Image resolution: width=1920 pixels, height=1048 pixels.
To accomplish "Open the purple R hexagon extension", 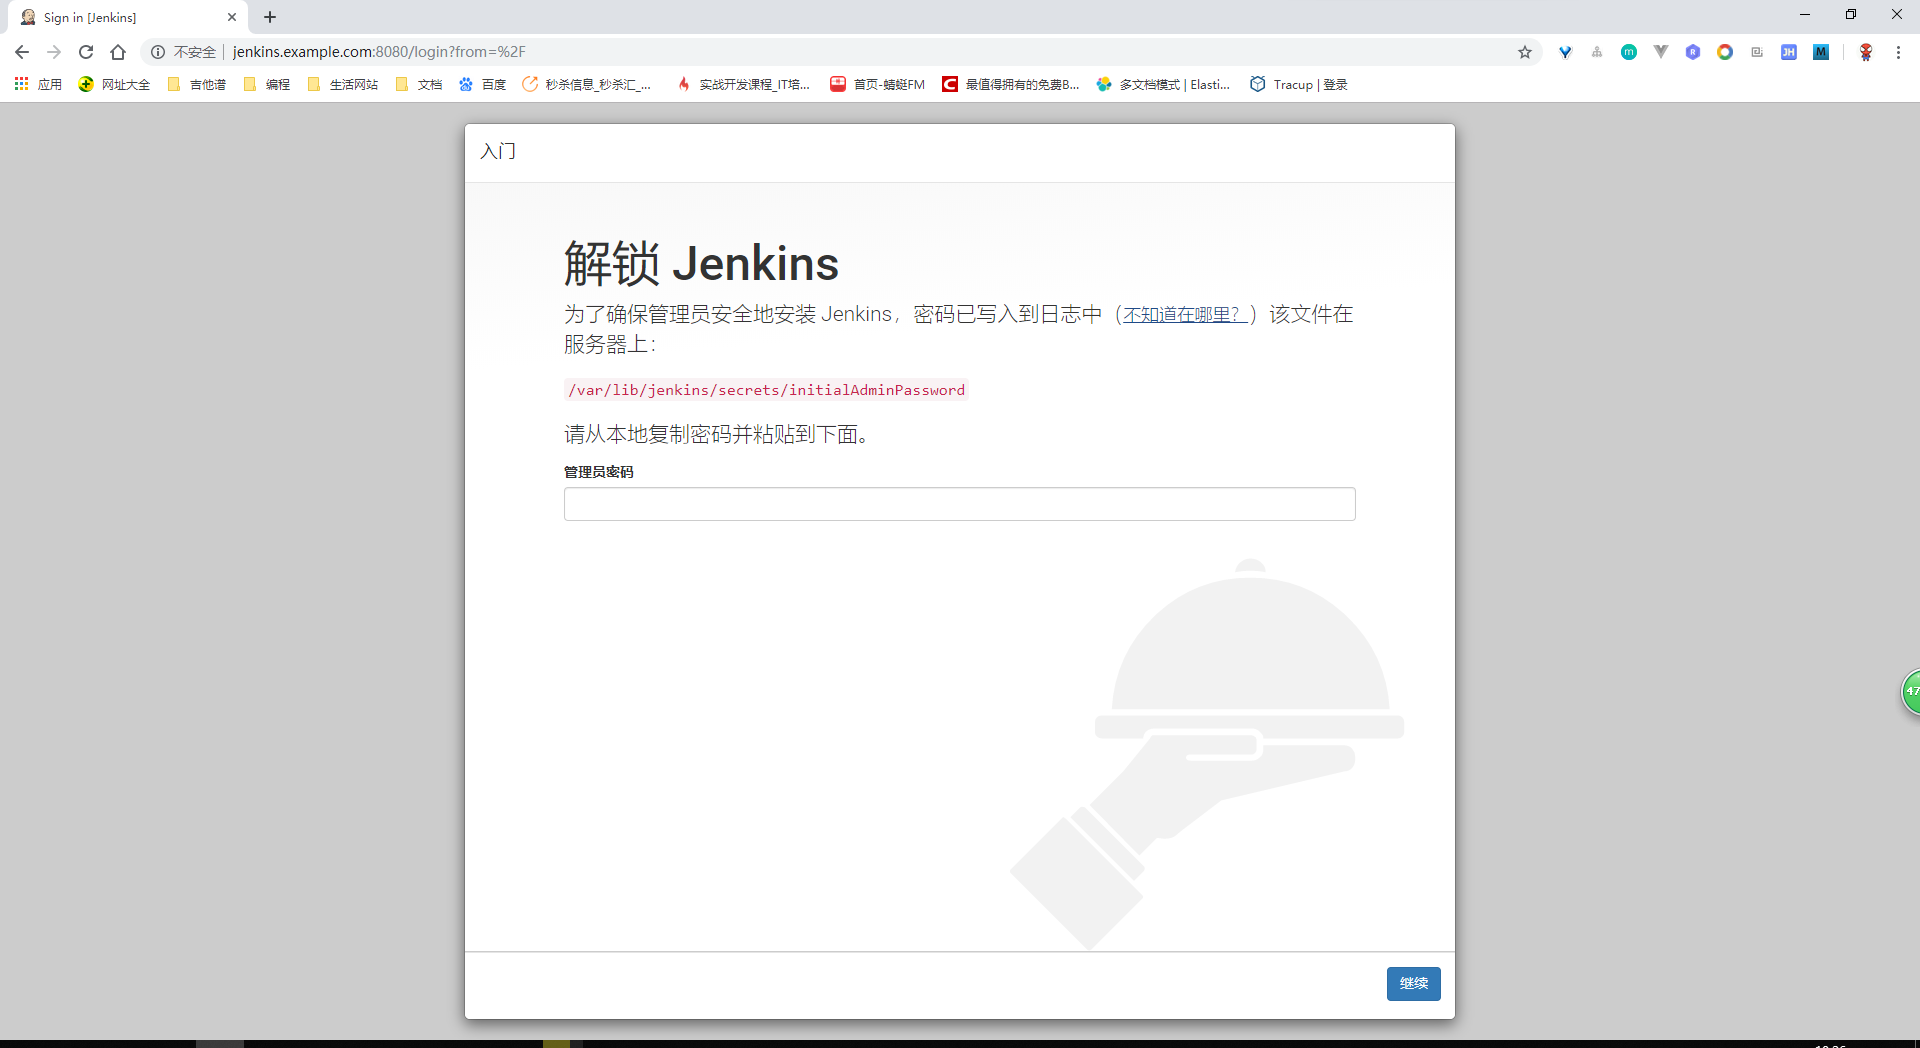I will click(x=1693, y=52).
